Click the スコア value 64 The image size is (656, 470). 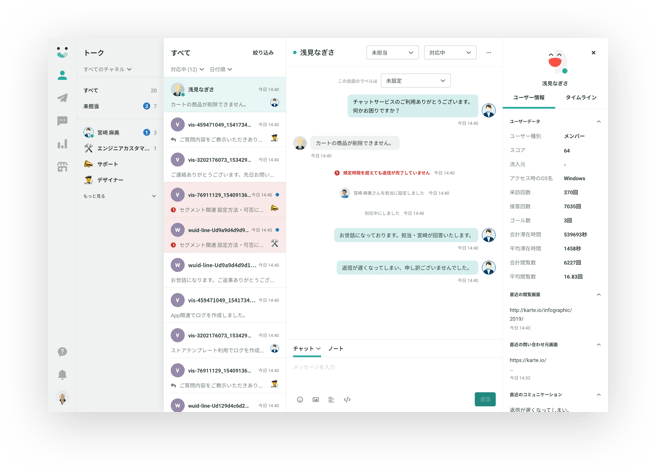pyautogui.click(x=567, y=151)
